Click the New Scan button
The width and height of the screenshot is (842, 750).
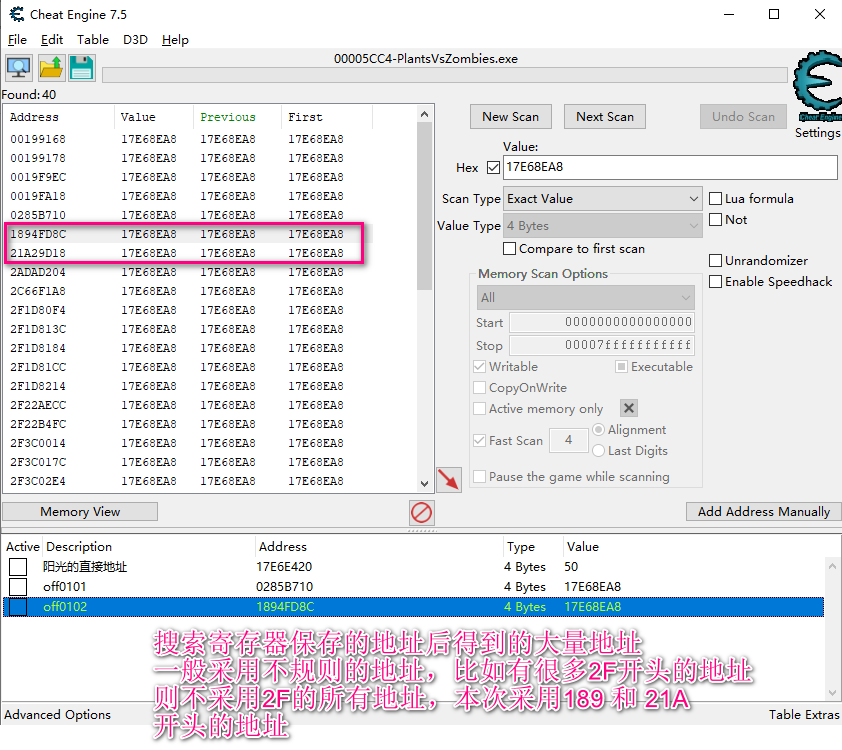coord(511,116)
